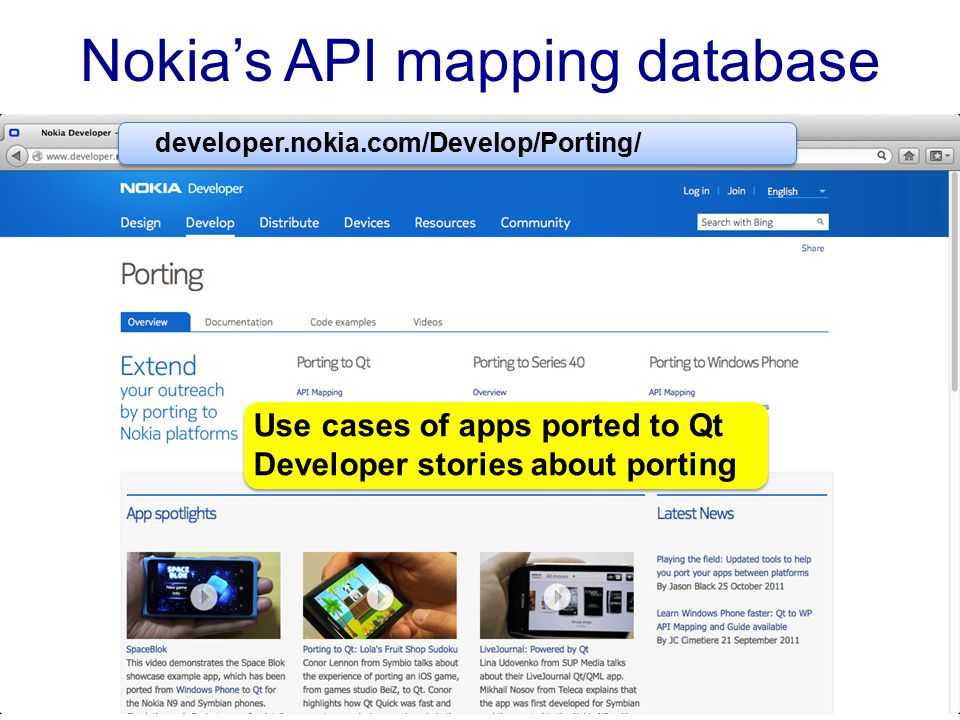Open Learn Windows Phone faster news article
Image resolution: width=960 pixels, height=720 pixels.
click(734, 620)
